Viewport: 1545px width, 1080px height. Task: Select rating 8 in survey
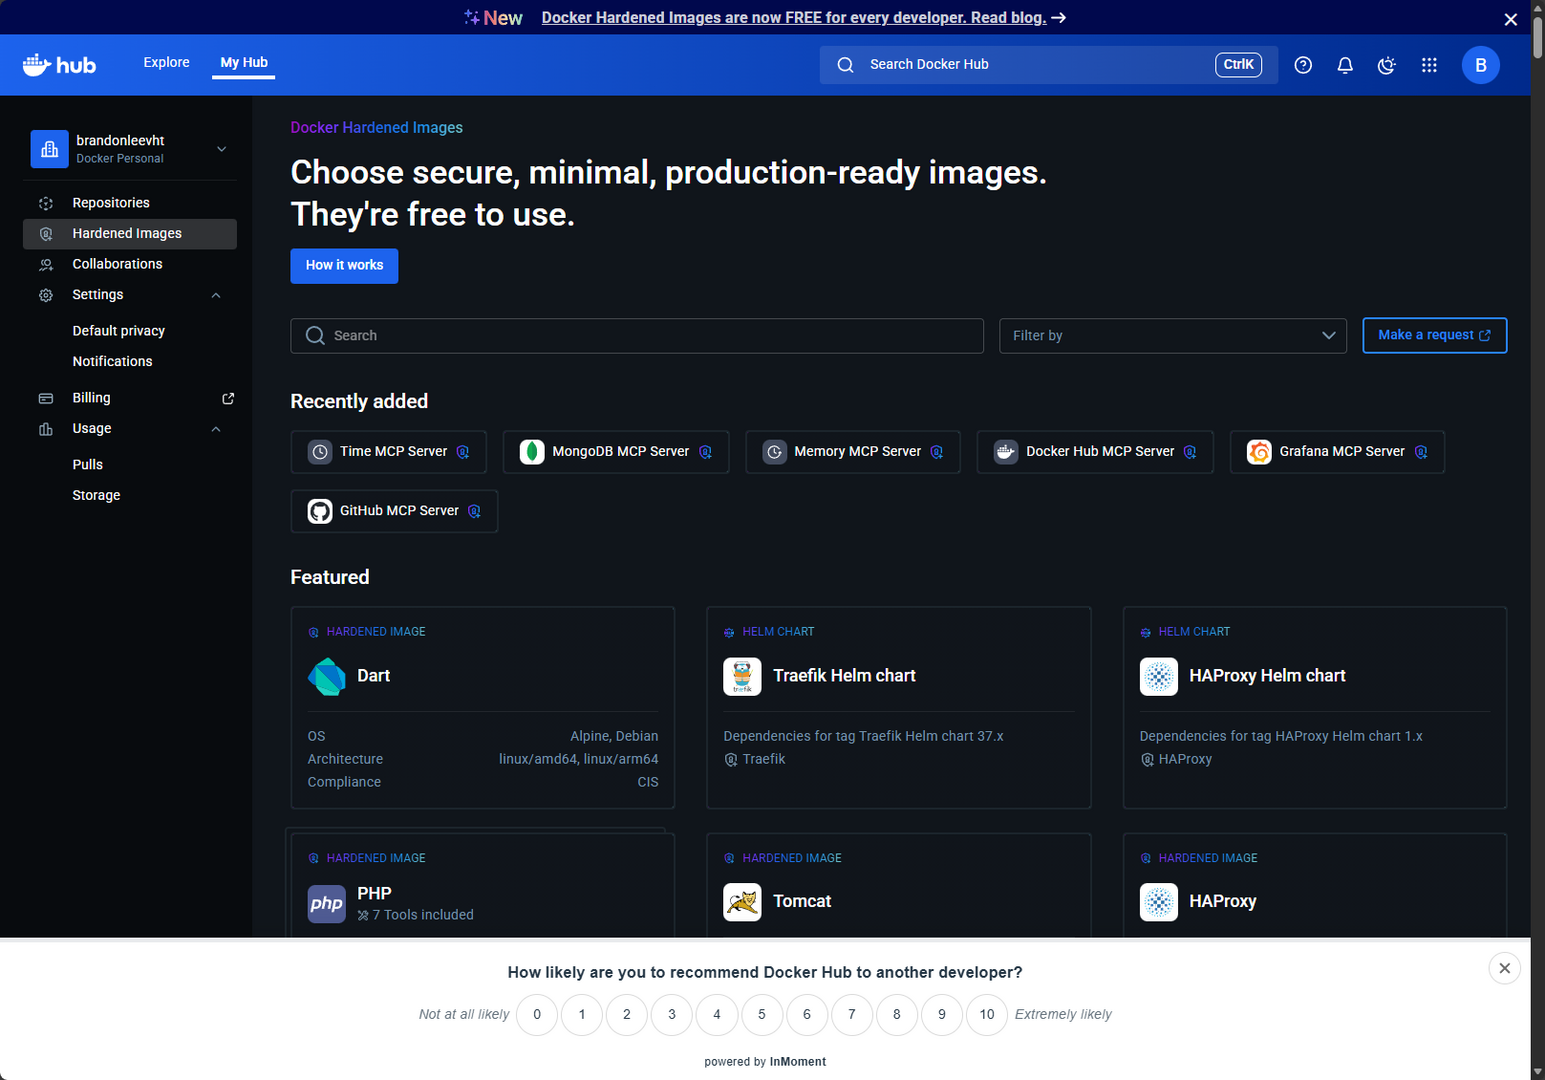pos(897,1015)
